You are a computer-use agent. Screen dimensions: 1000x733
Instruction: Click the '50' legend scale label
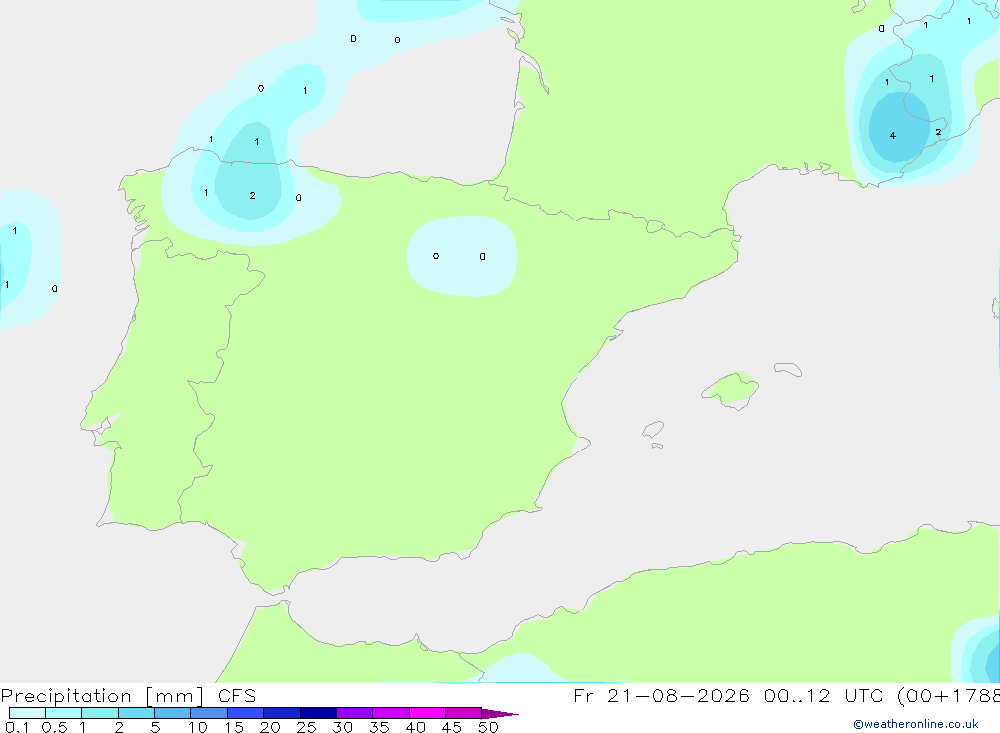click(x=488, y=727)
